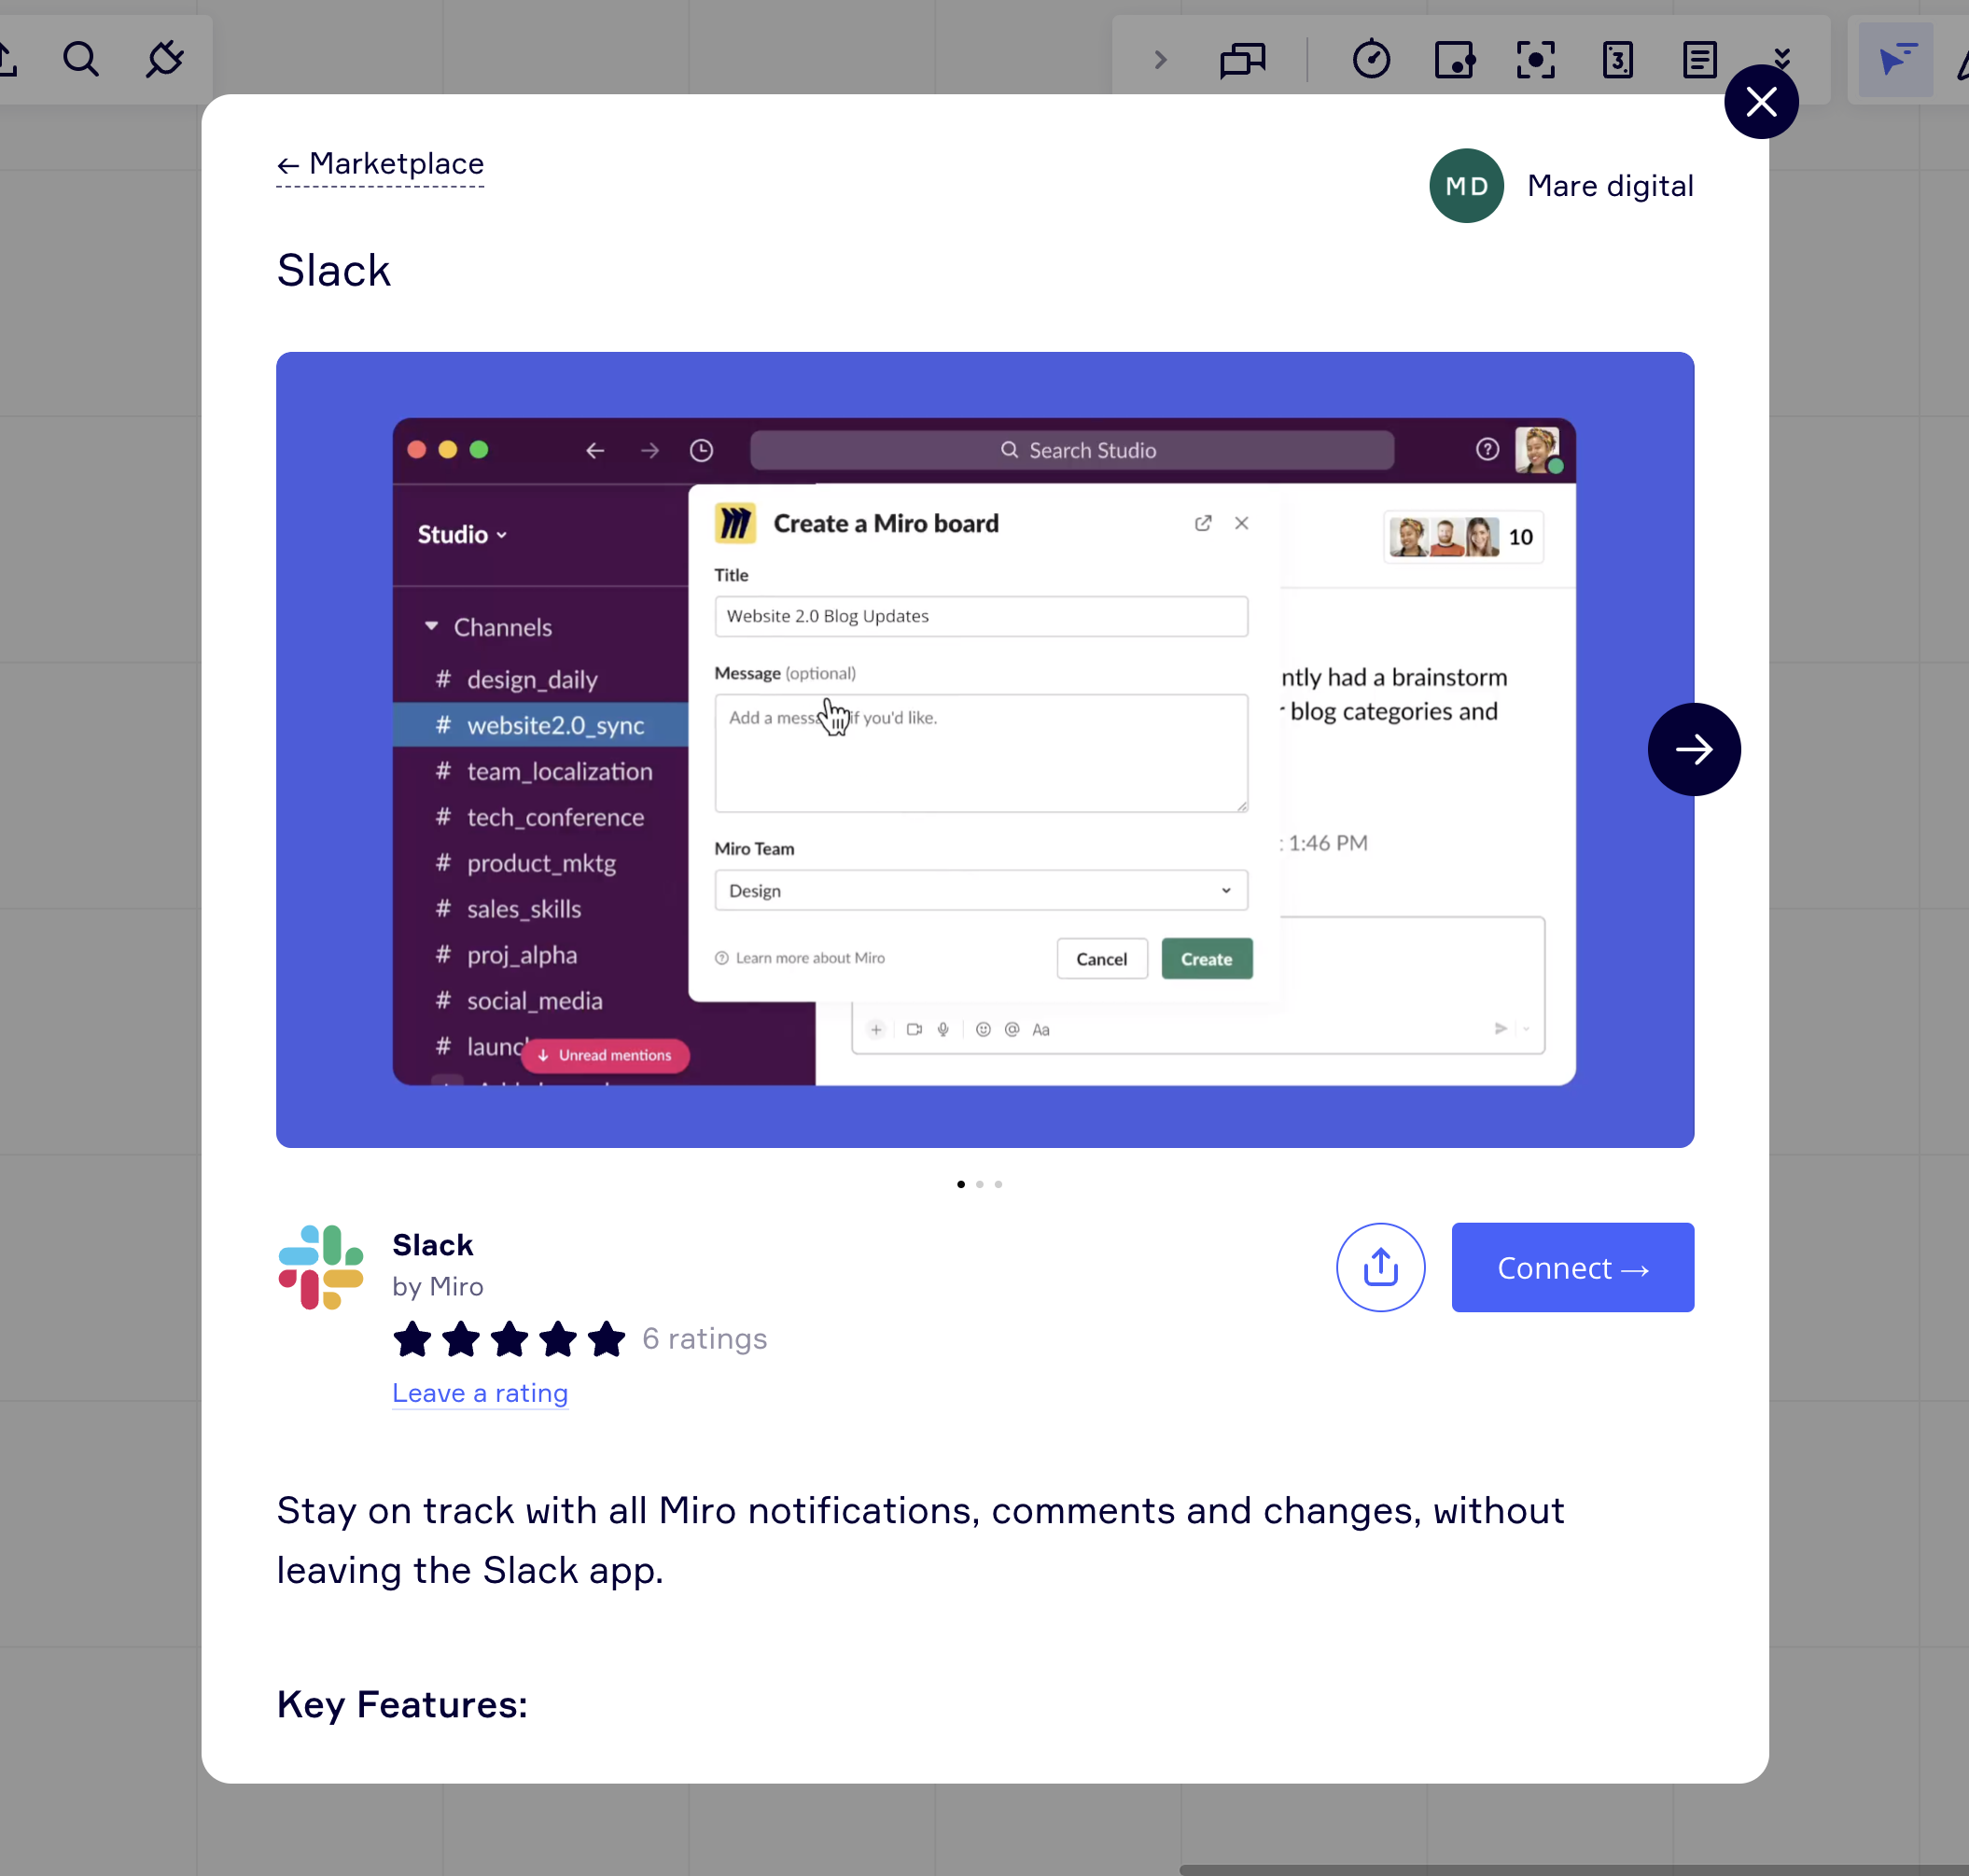
Task: Click the Slack screenshot preview image
Action: point(984,749)
